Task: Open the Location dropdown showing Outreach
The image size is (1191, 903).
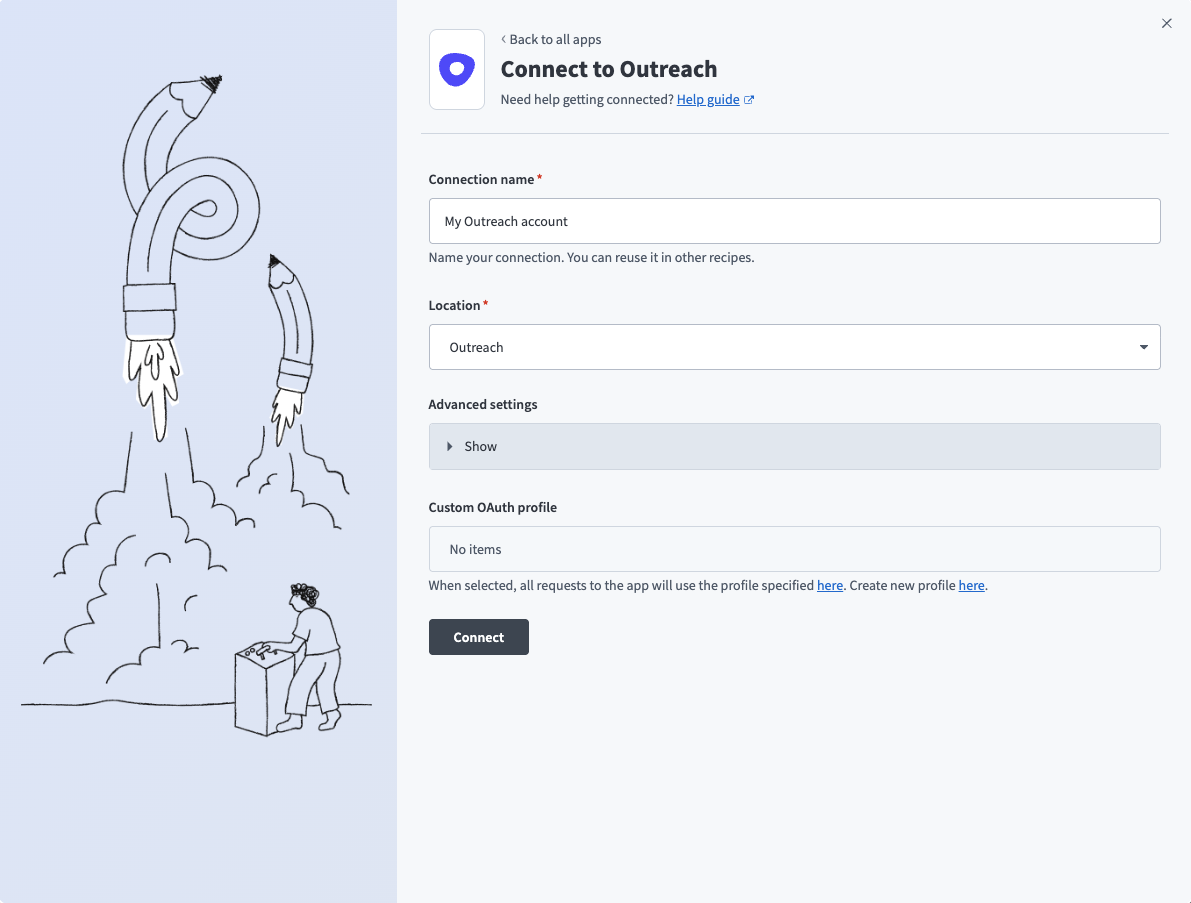Action: coord(794,347)
